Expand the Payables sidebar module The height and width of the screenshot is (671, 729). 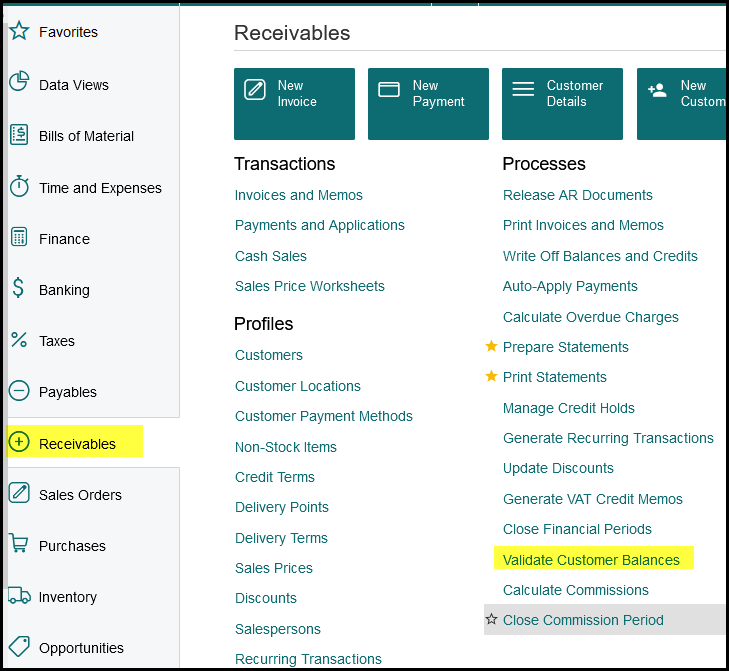[x=67, y=392]
